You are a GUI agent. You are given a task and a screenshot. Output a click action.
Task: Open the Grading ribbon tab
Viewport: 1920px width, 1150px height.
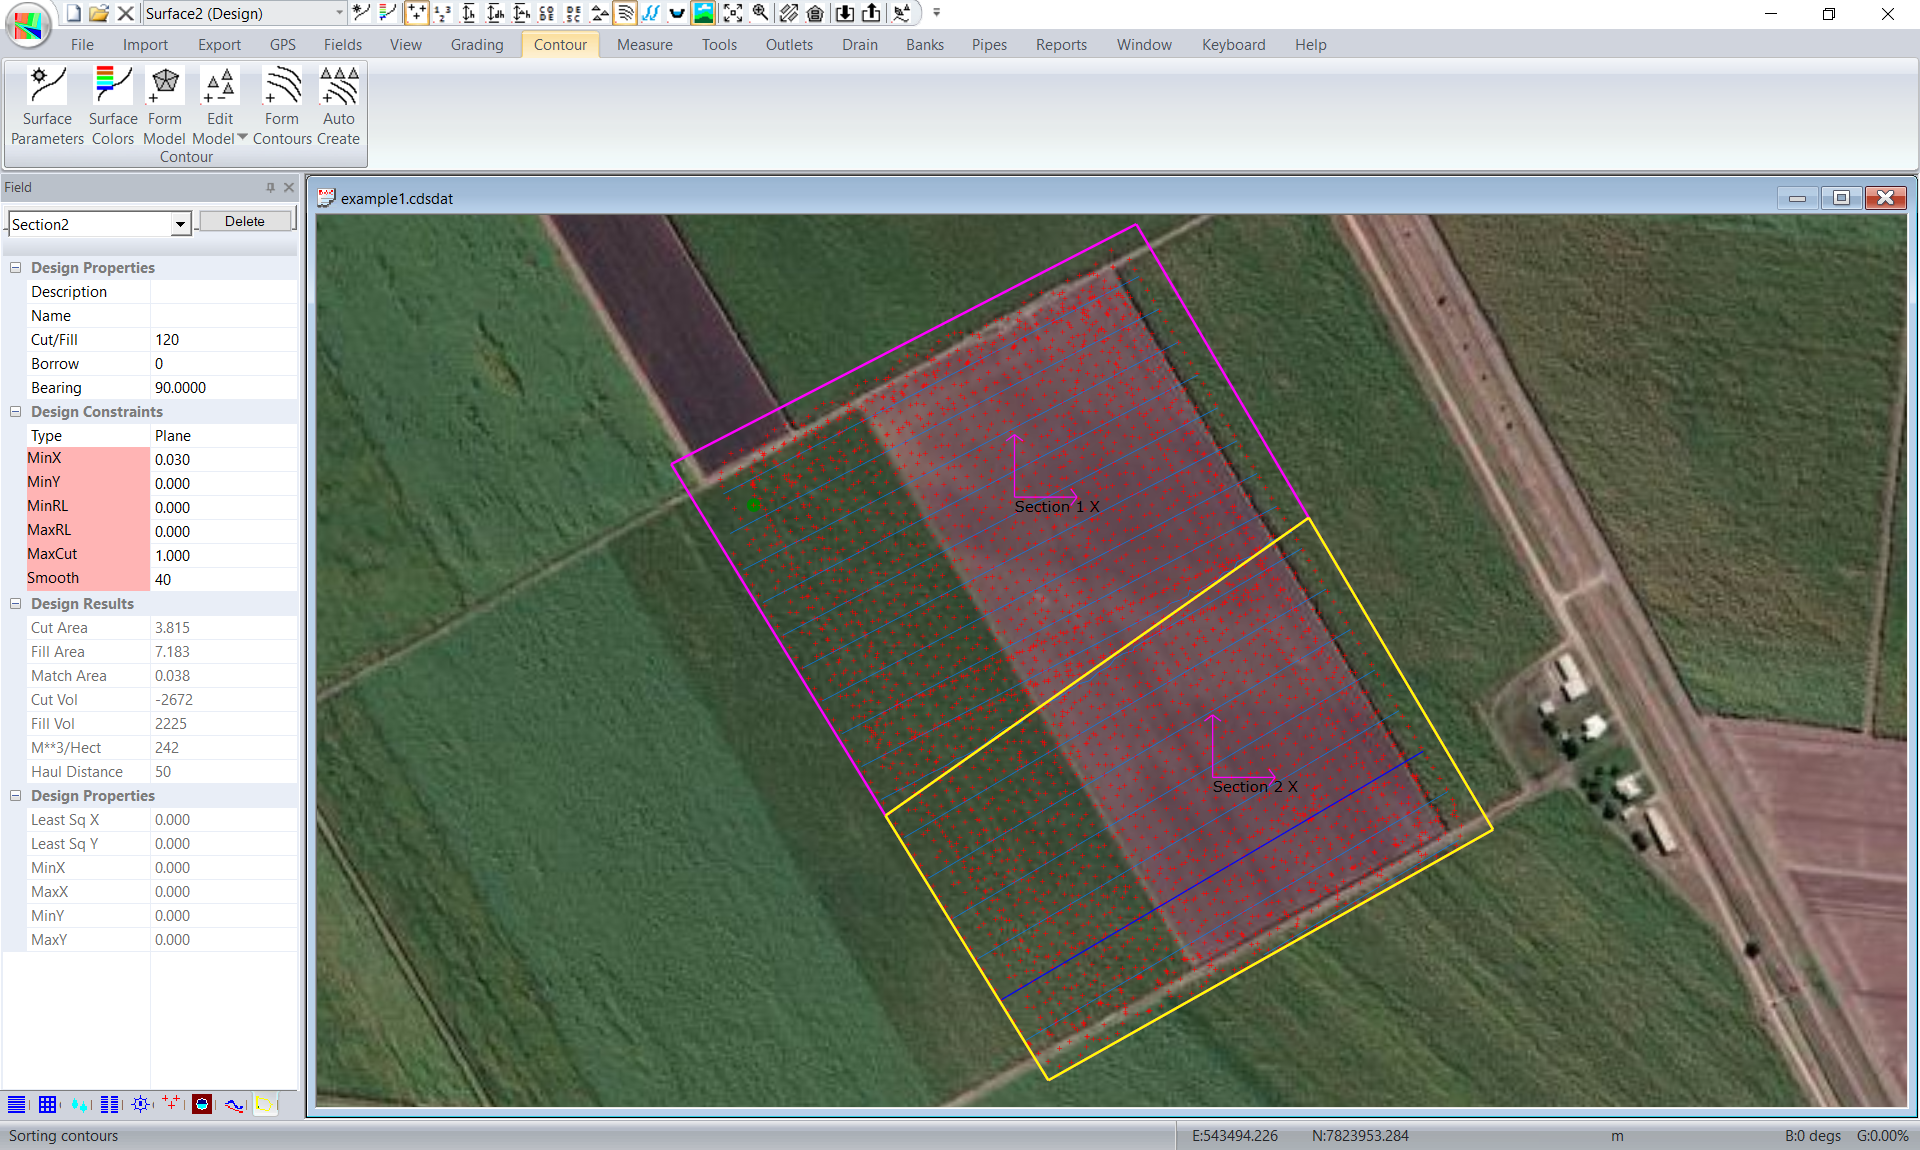point(476,45)
